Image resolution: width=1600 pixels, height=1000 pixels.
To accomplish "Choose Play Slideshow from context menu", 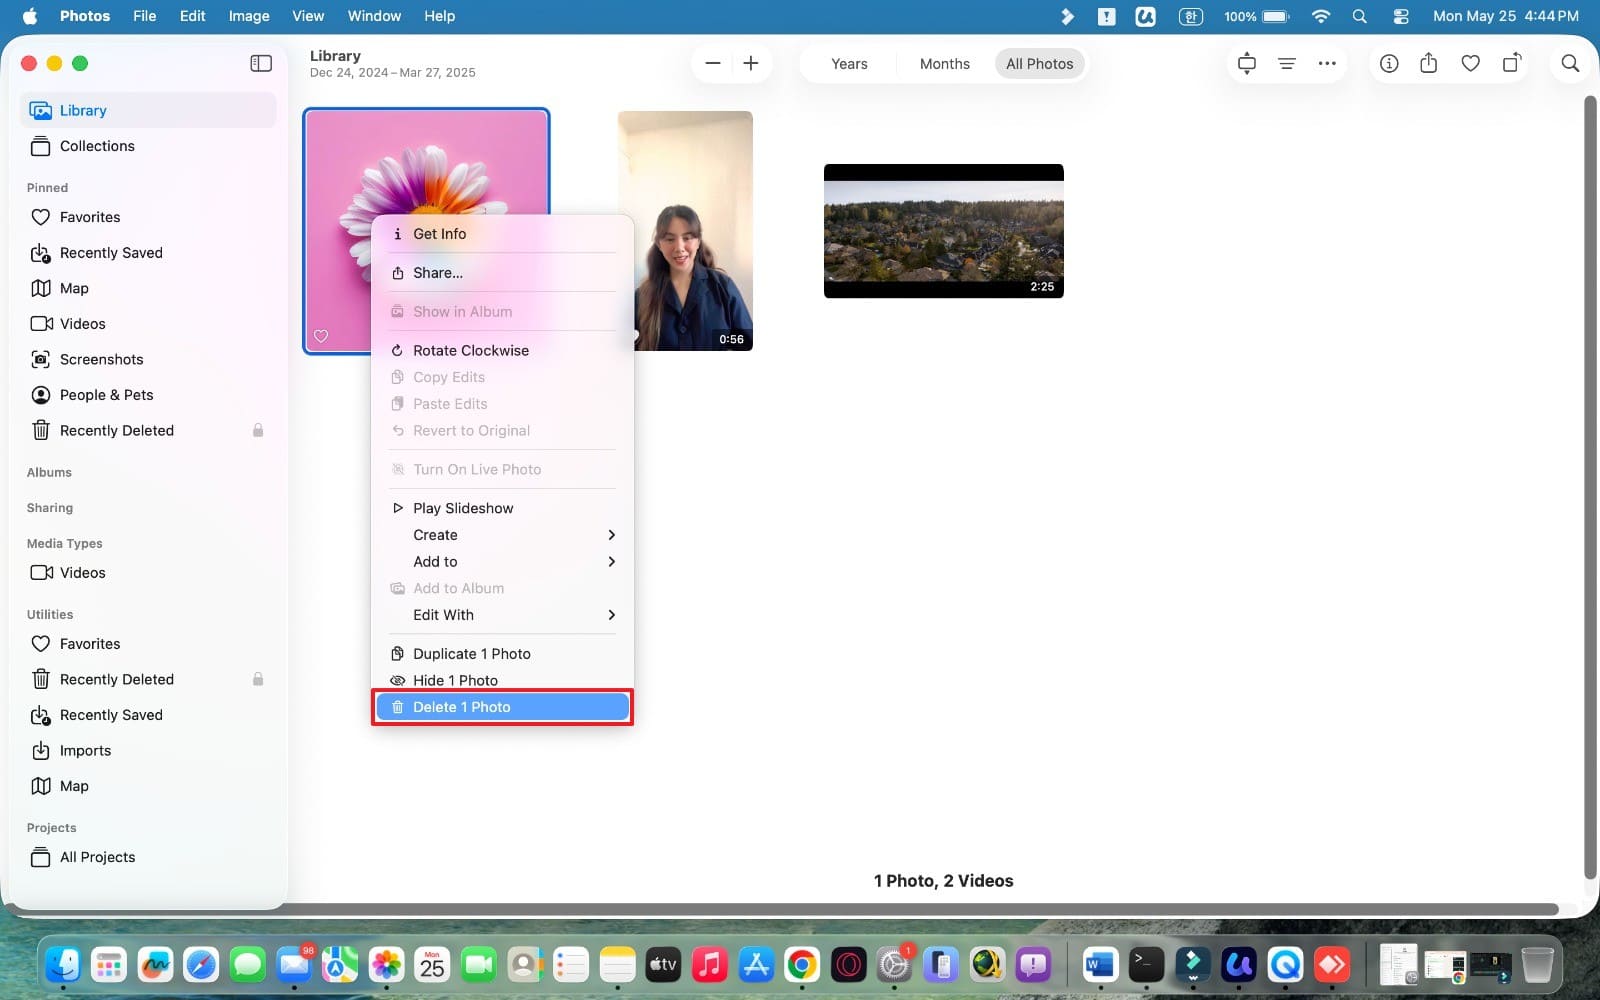I will click(502, 508).
